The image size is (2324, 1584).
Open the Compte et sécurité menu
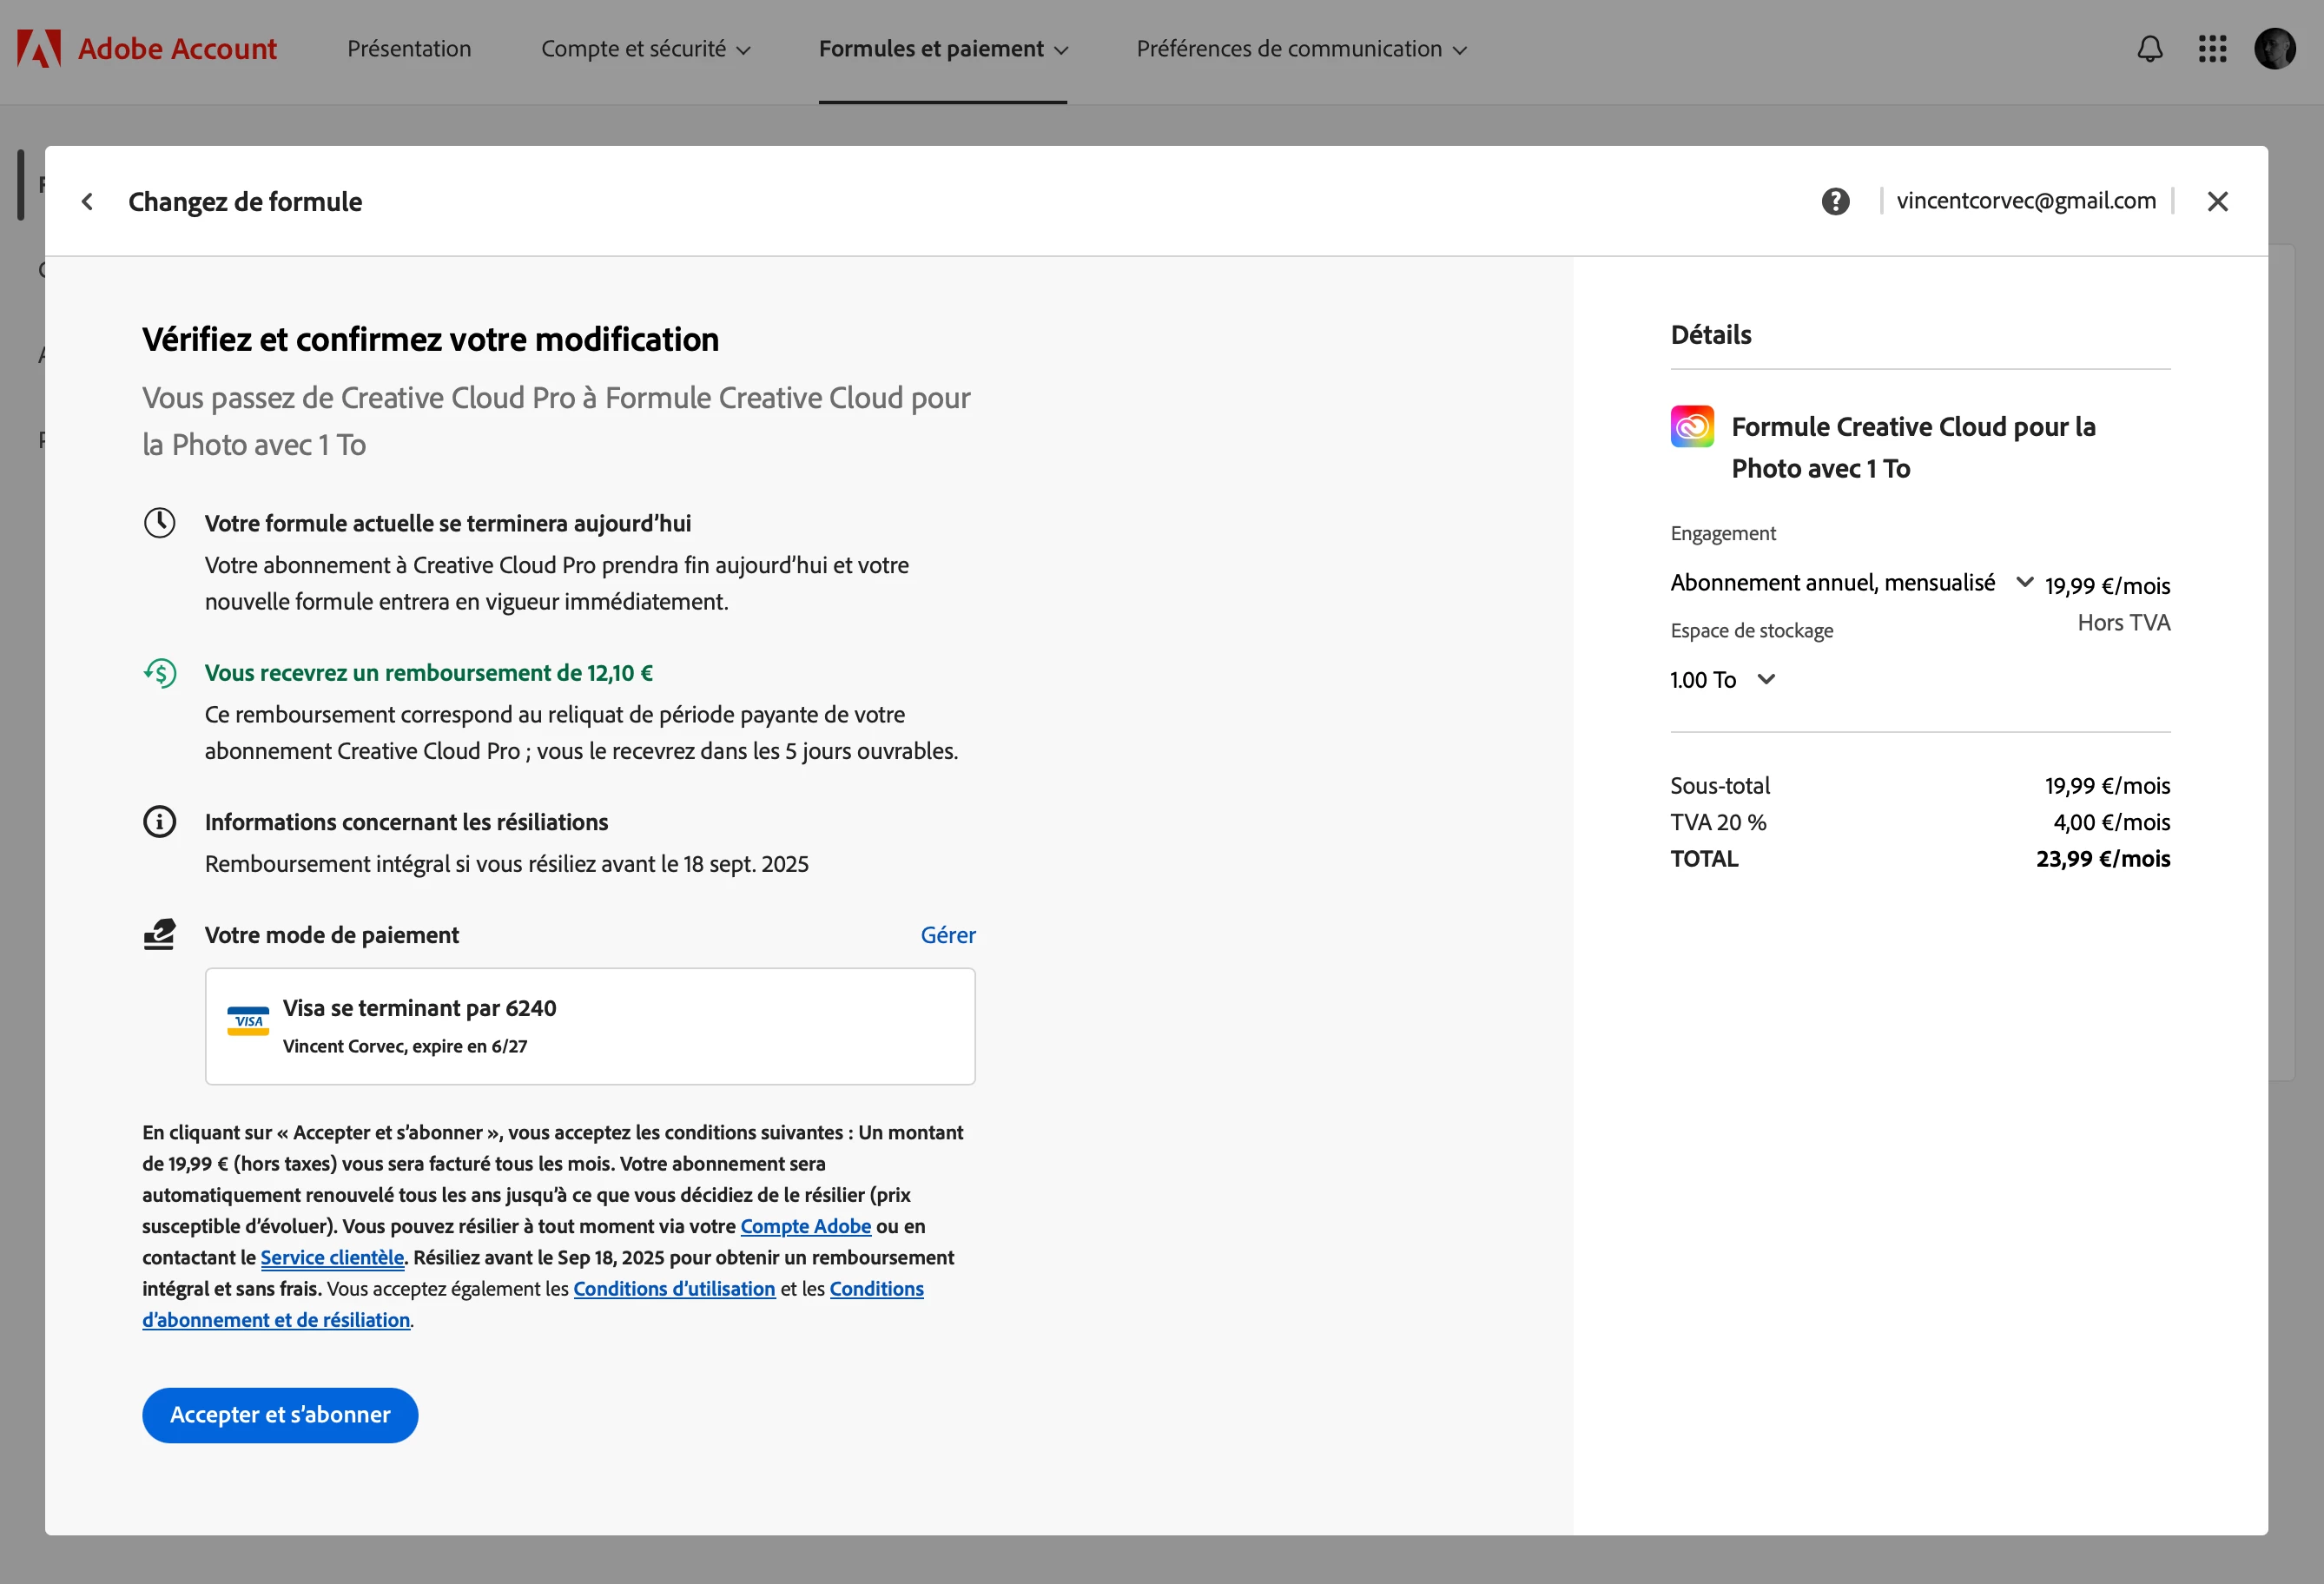click(x=645, y=49)
